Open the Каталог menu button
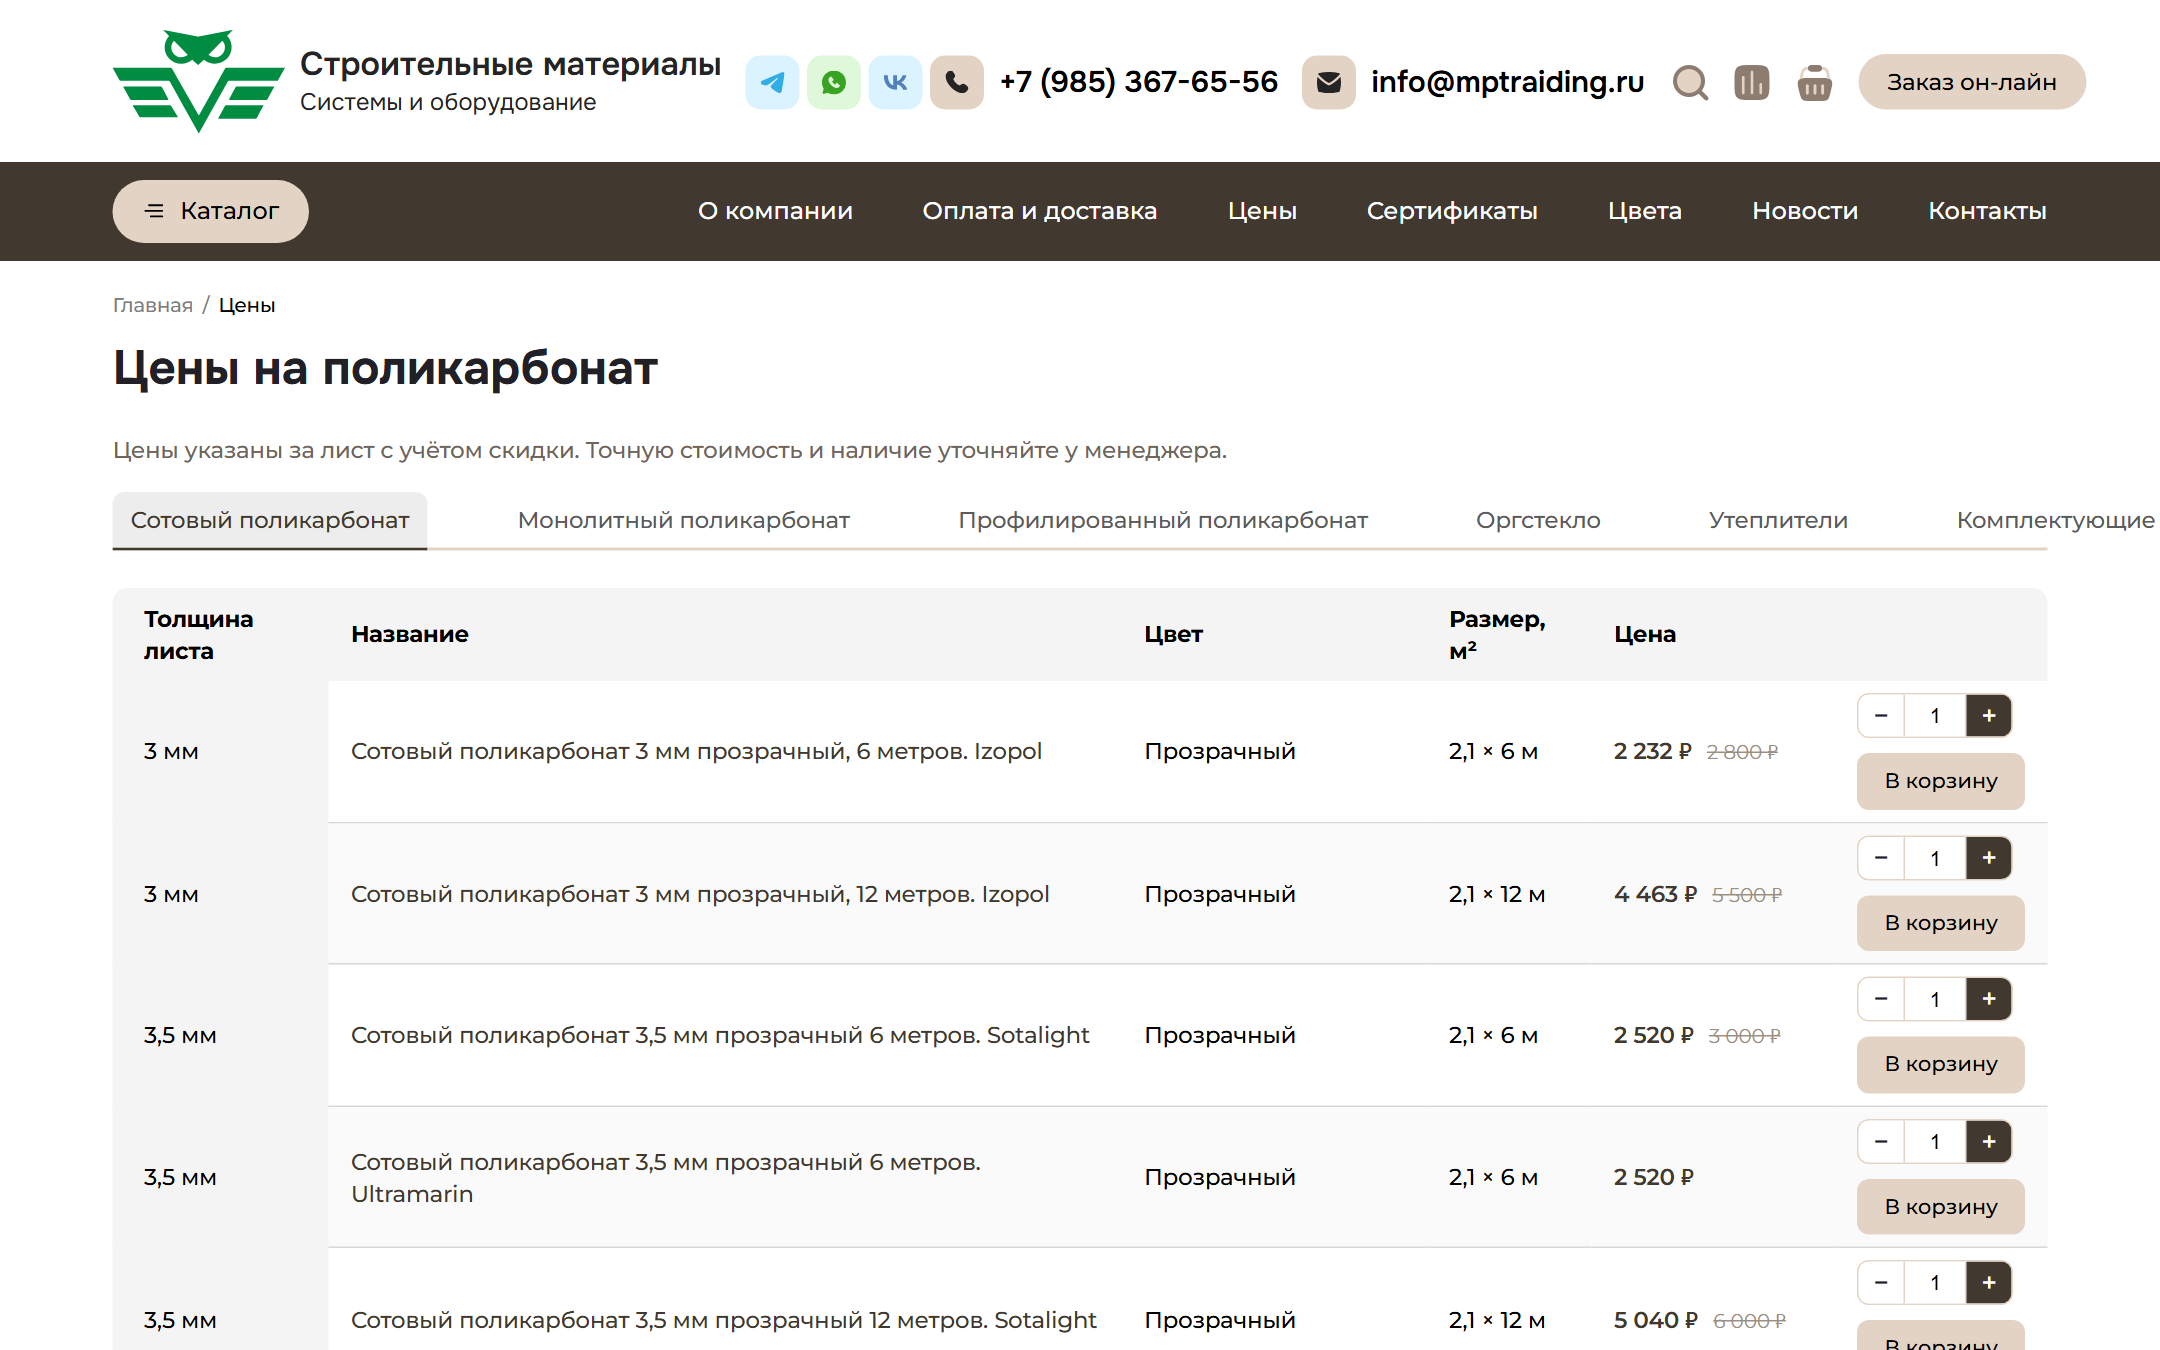 (x=210, y=211)
